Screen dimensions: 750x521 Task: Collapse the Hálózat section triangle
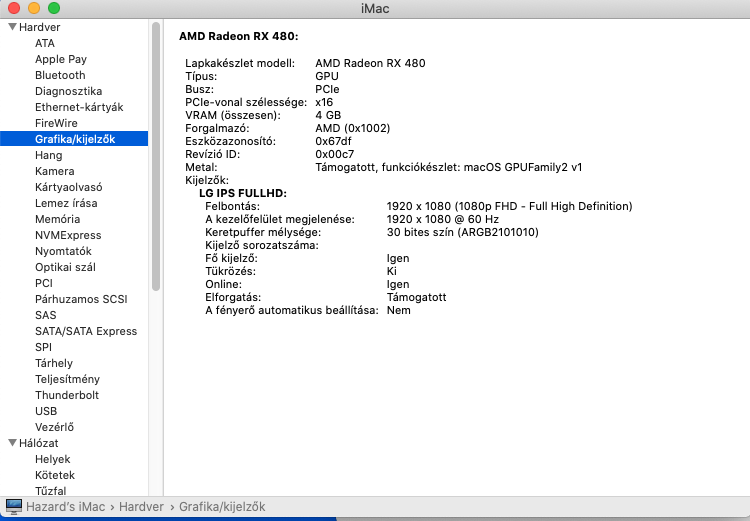pos(12,443)
